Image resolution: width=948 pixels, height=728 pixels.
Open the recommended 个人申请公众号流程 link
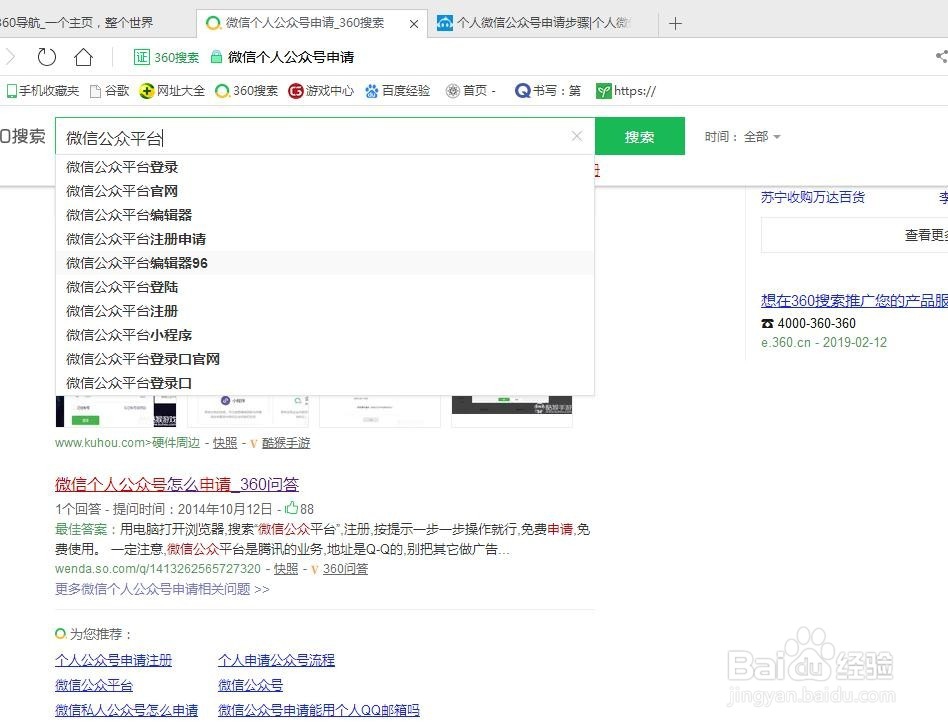point(276,660)
